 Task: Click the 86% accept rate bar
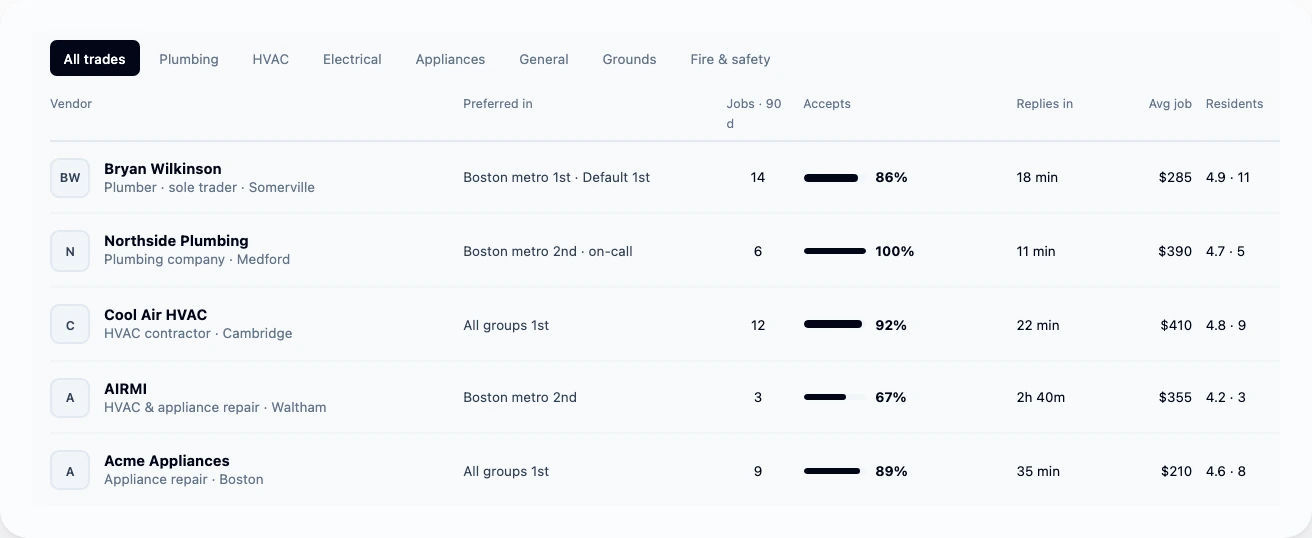coord(835,178)
